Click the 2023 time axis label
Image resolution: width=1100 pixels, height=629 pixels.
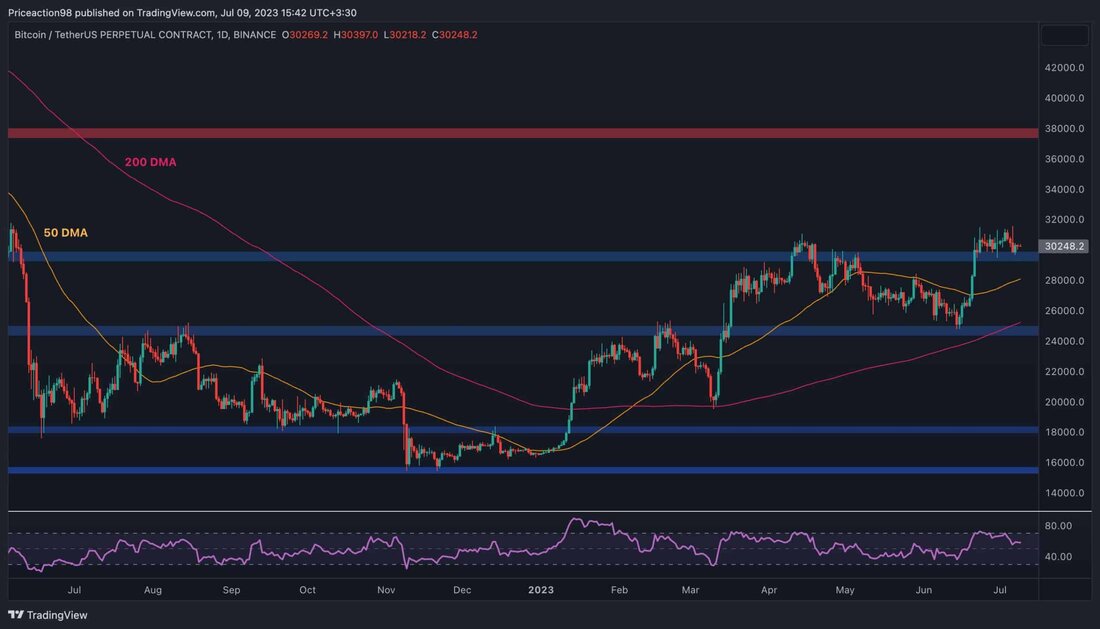click(x=541, y=590)
